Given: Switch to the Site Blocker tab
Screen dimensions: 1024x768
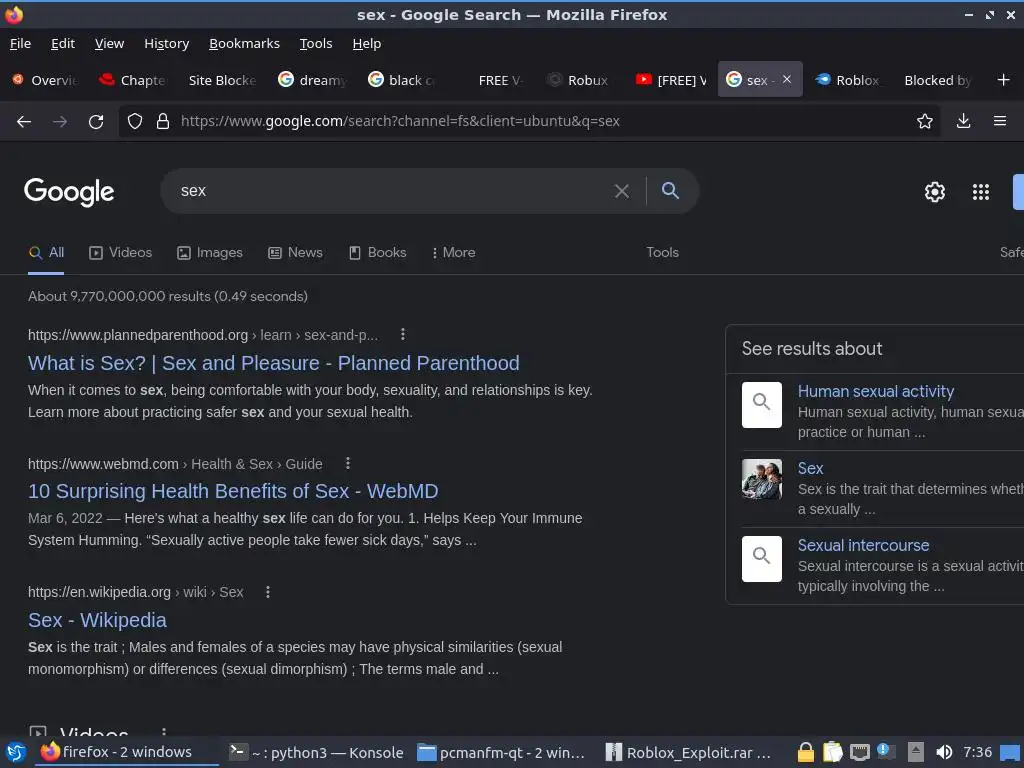Looking at the screenshot, I should 222,80.
